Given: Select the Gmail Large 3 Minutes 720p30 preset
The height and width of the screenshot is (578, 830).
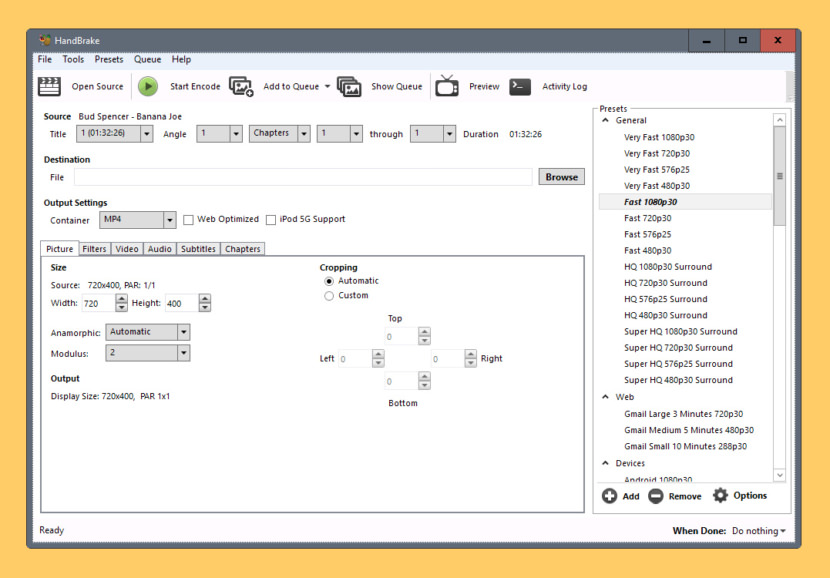Looking at the screenshot, I should [x=683, y=414].
